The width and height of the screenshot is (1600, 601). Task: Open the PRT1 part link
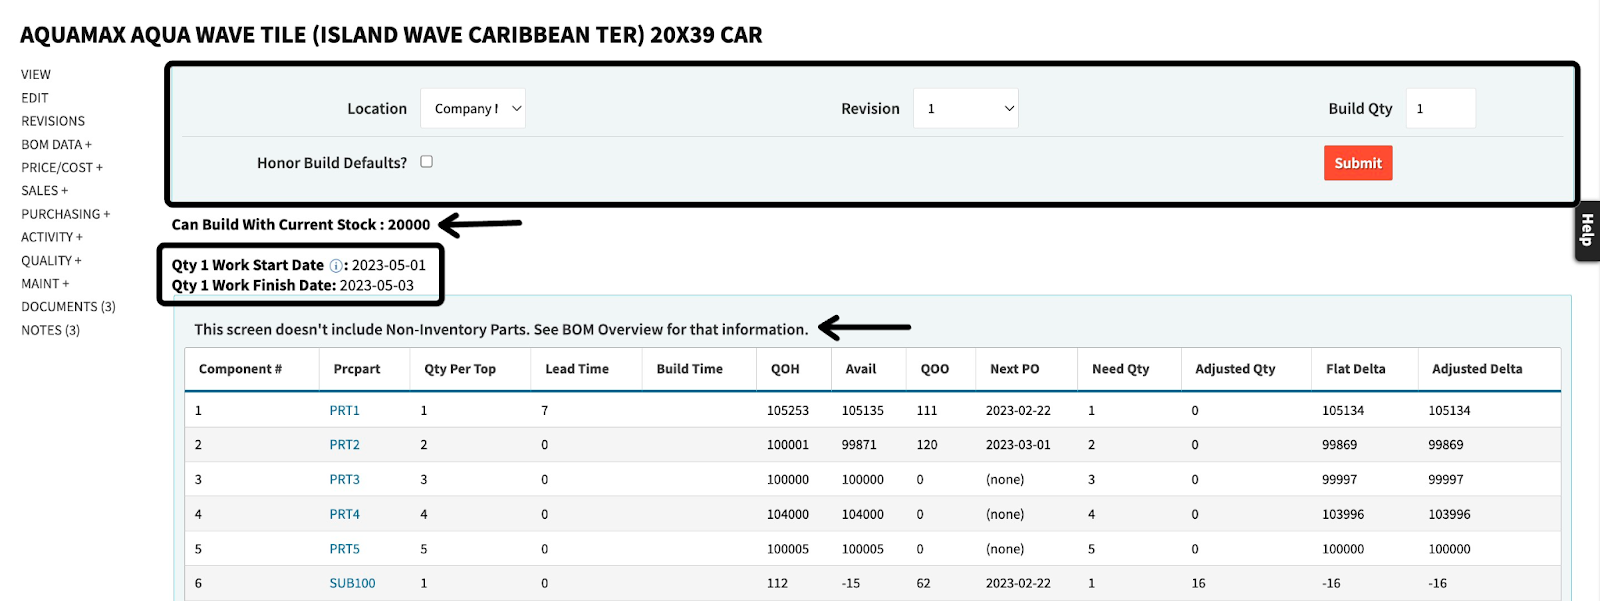click(x=344, y=411)
